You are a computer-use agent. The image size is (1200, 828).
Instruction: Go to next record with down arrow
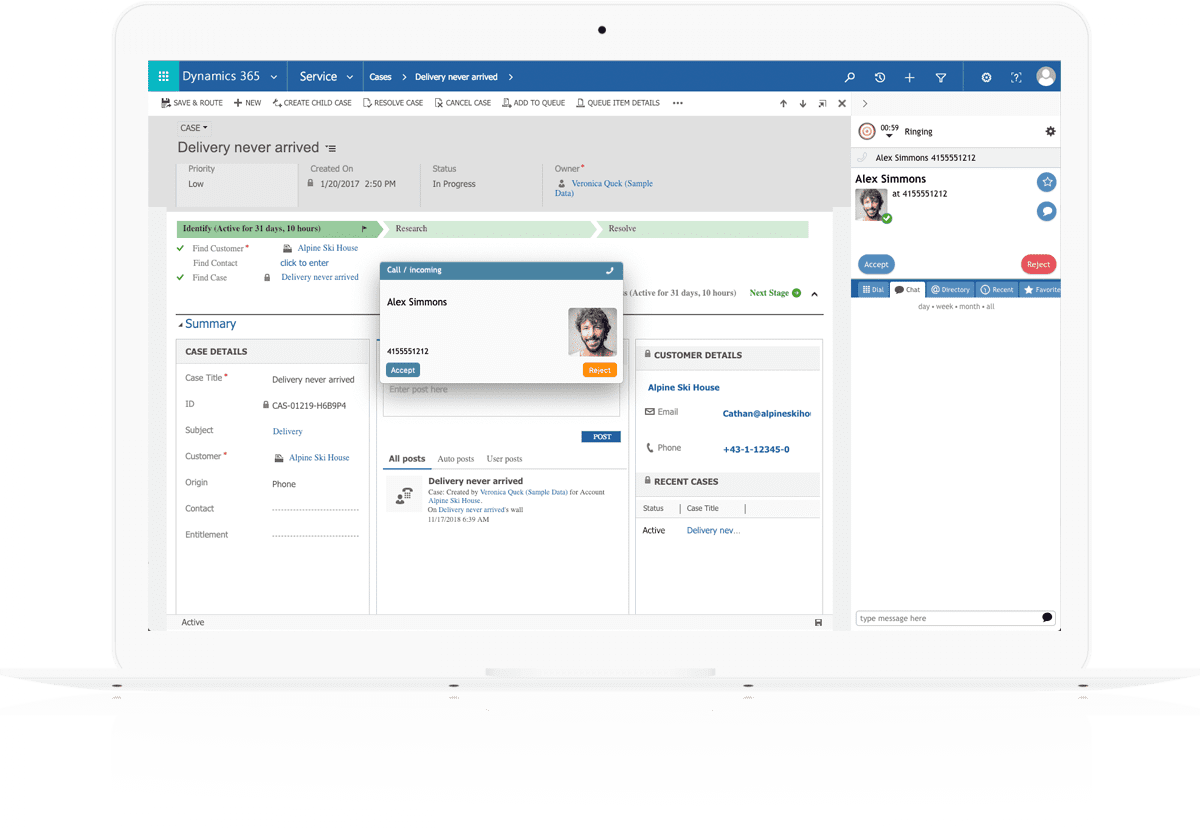[803, 103]
